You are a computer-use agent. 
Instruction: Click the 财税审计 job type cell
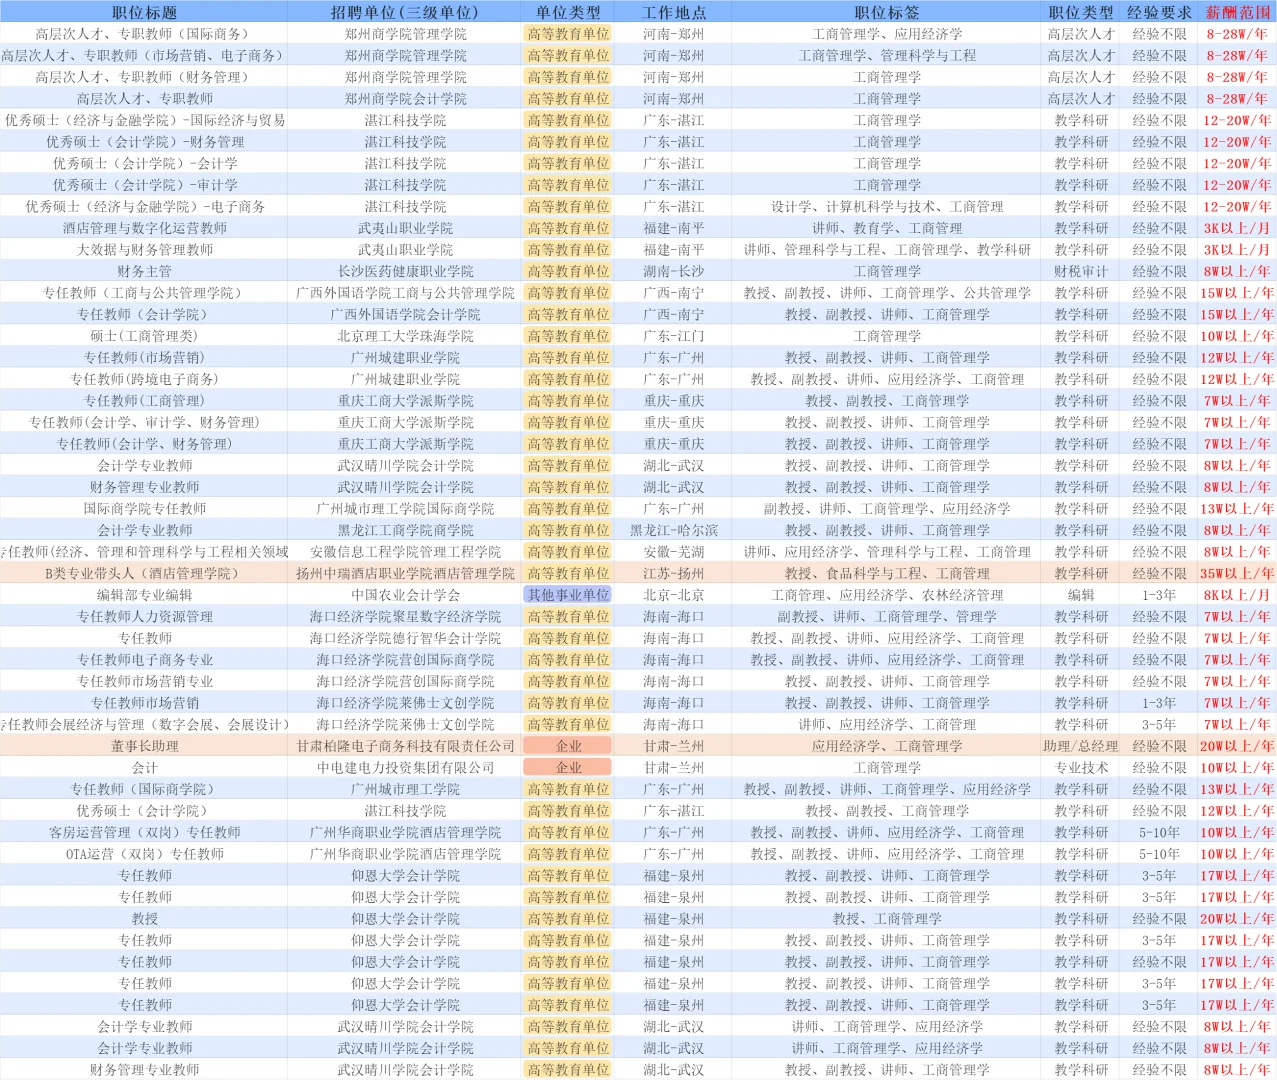coord(1081,271)
